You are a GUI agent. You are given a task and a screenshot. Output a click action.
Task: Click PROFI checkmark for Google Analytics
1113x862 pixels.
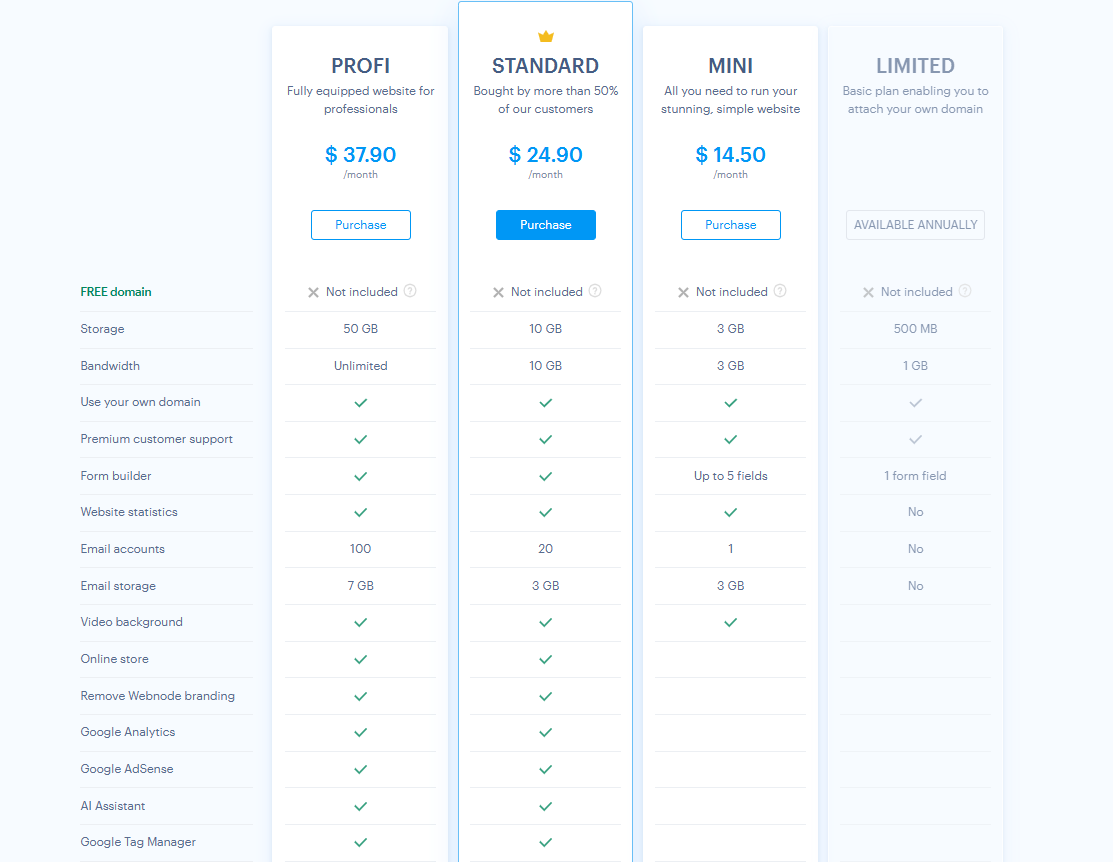point(361,733)
